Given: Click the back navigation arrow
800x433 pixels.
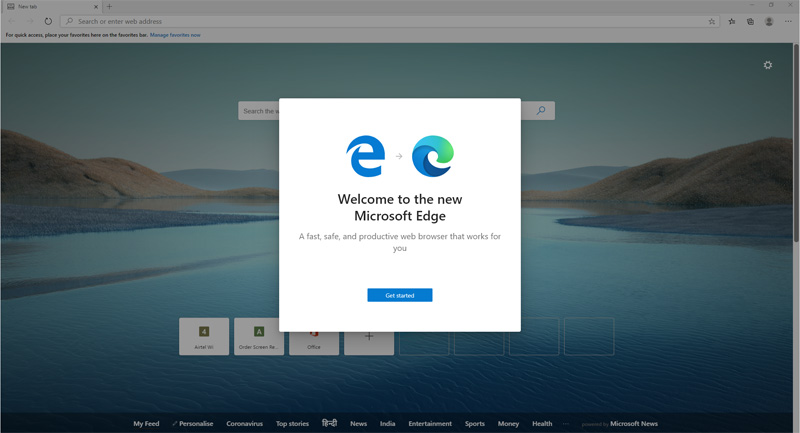Looking at the screenshot, I should tap(12, 21).
